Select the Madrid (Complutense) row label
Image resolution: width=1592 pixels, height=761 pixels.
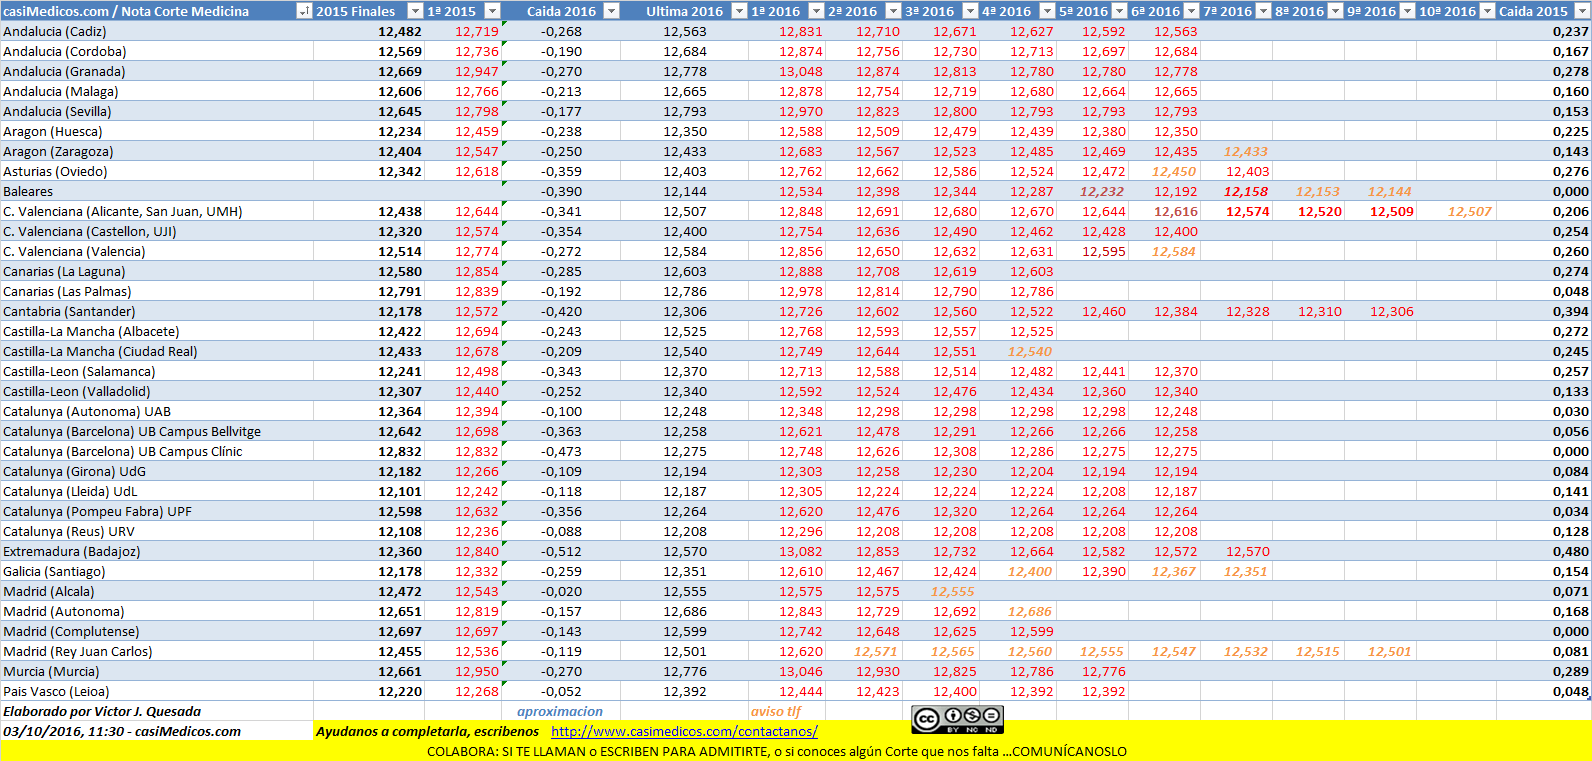pos(71,631)
